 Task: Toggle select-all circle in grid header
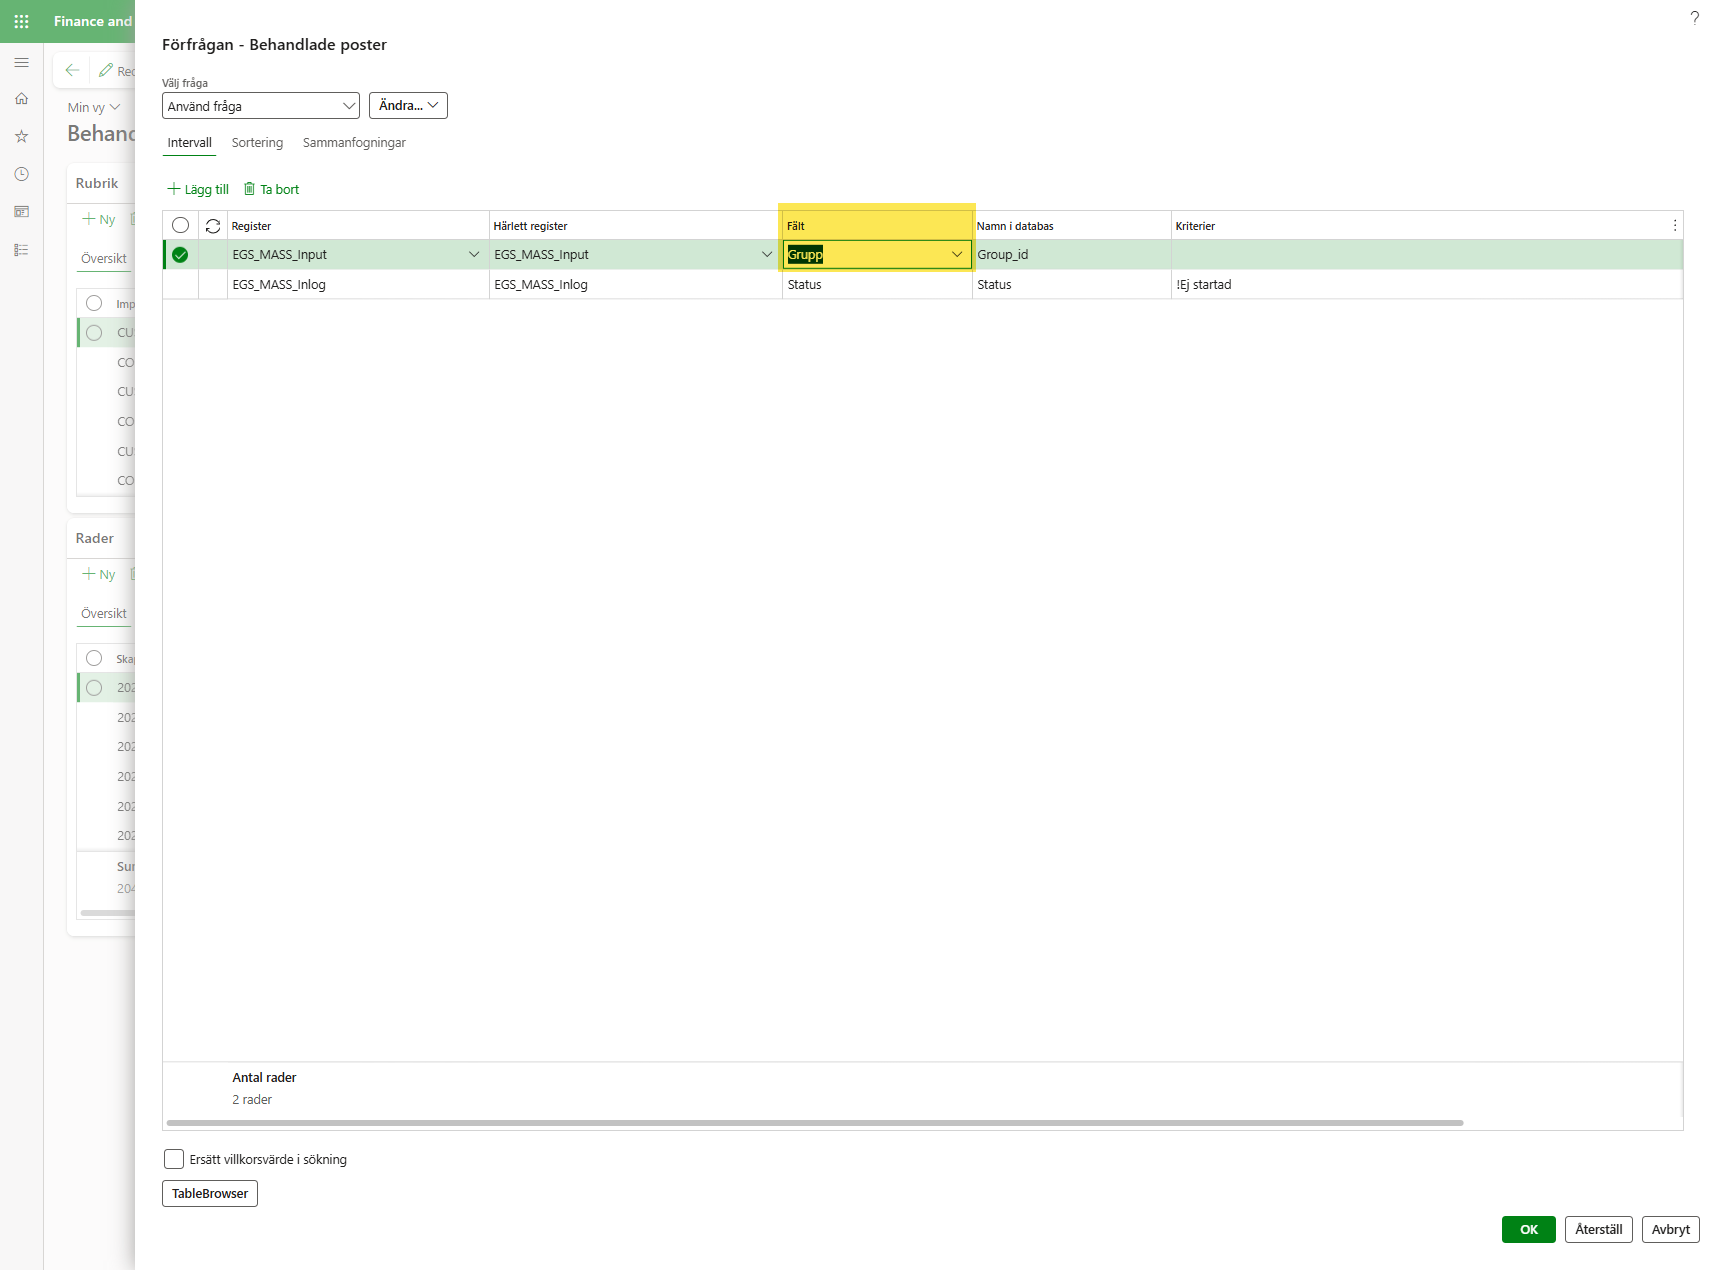coord(180,226)
